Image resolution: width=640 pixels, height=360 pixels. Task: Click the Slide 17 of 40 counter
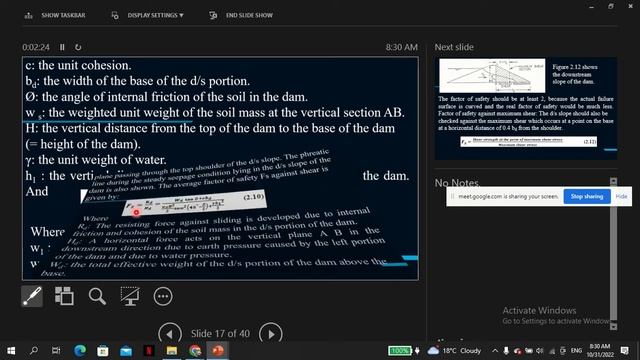click(x=220, y=333)
